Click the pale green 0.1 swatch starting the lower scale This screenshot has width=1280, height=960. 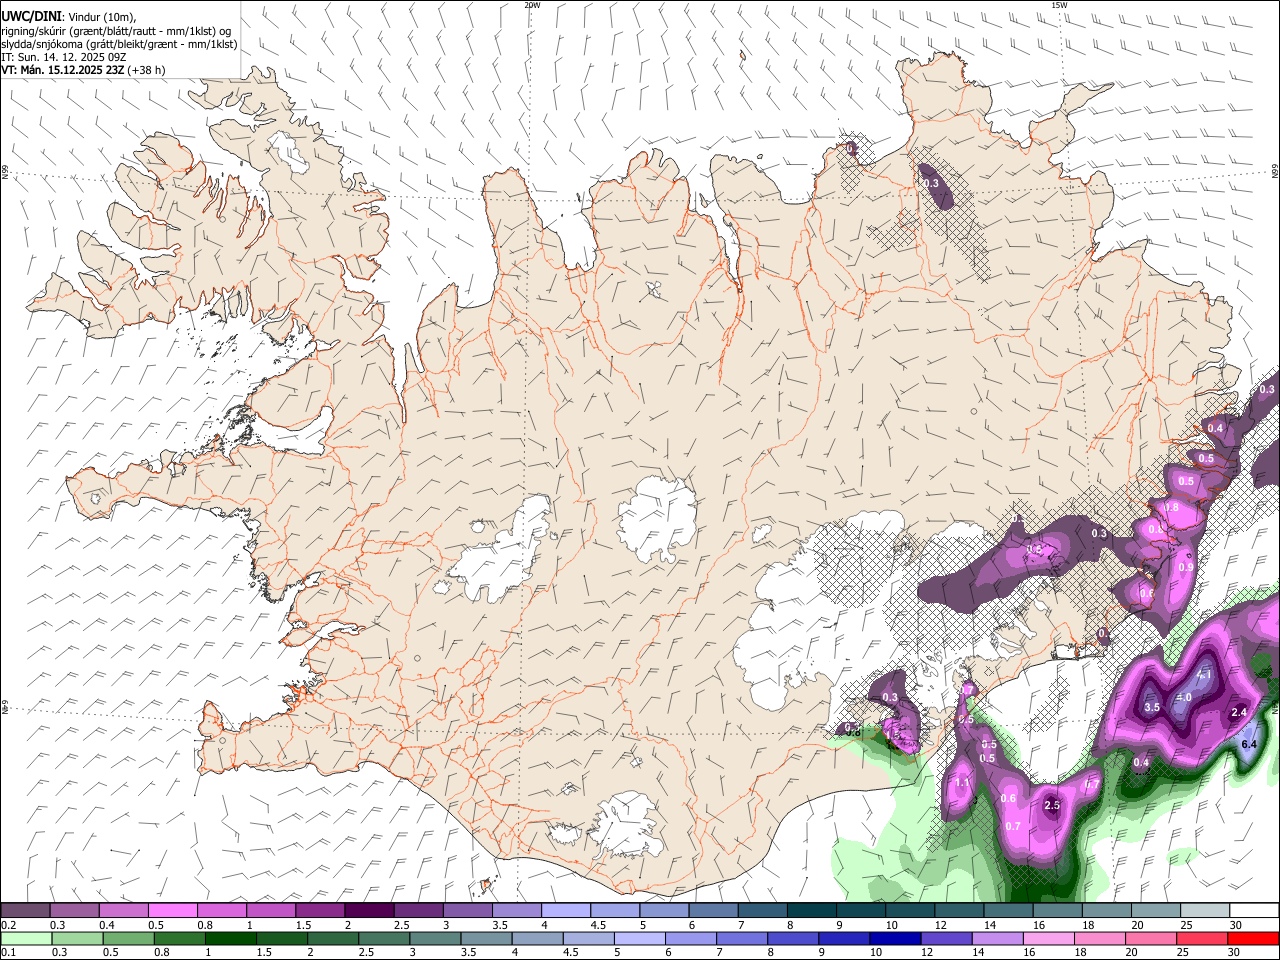tap(27, 938)
